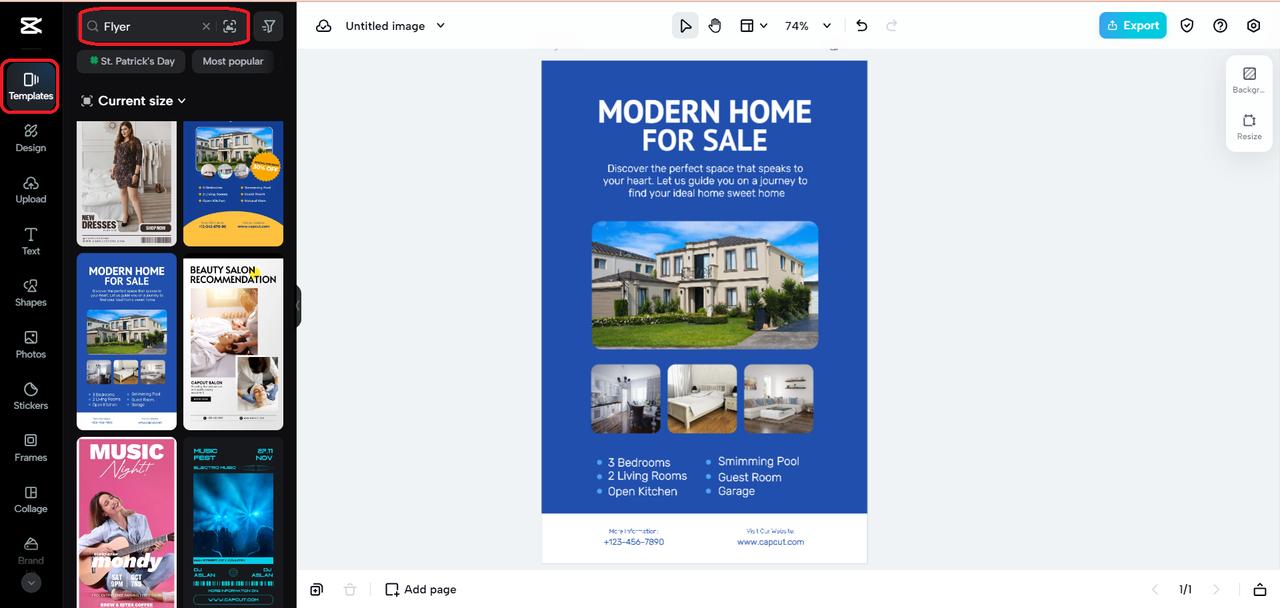Click the CapCut logo icon

[x=30, y=27]
